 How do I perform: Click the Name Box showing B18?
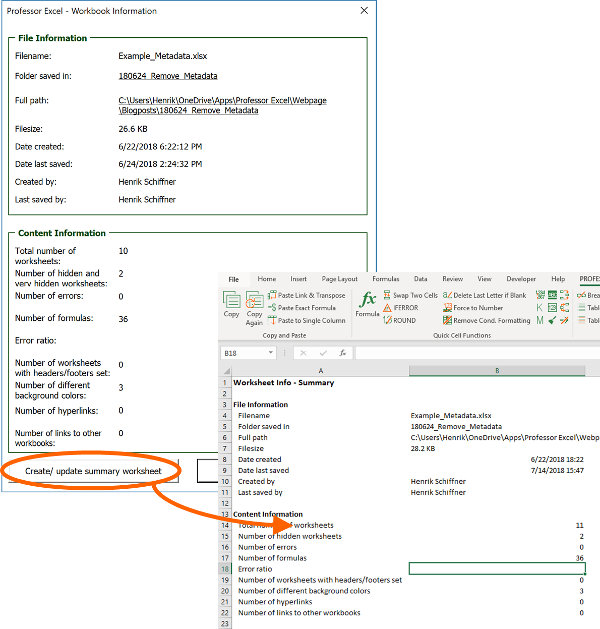(x=243, y=353)
